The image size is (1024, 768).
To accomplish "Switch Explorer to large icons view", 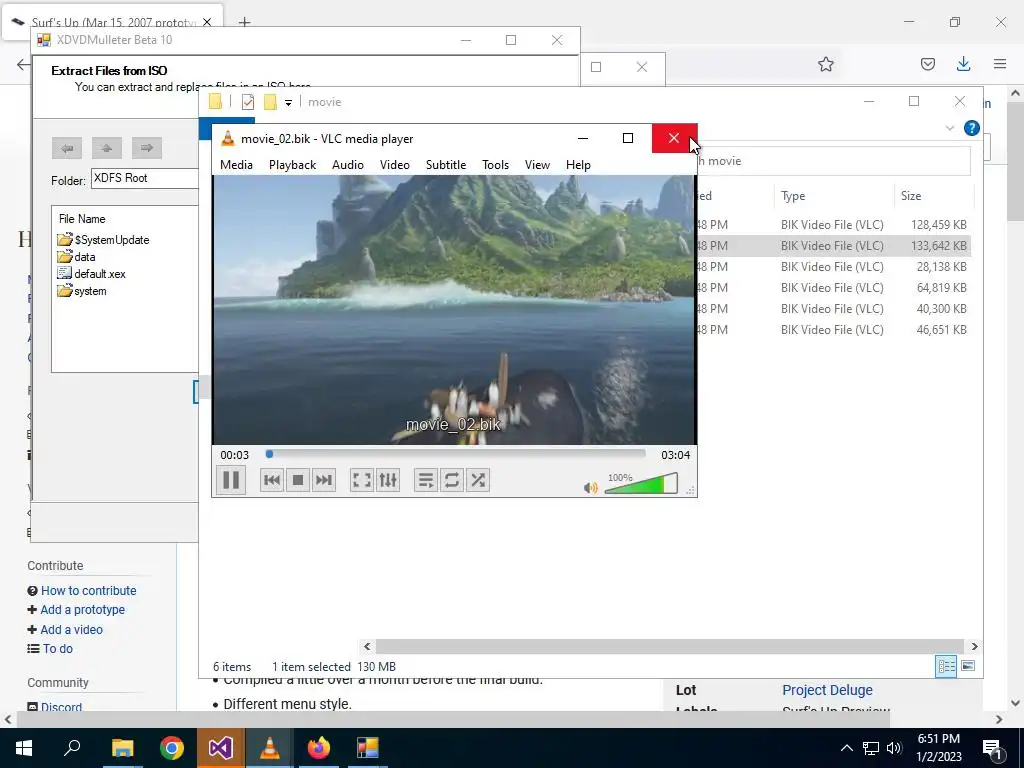I will tap(968, 666).
